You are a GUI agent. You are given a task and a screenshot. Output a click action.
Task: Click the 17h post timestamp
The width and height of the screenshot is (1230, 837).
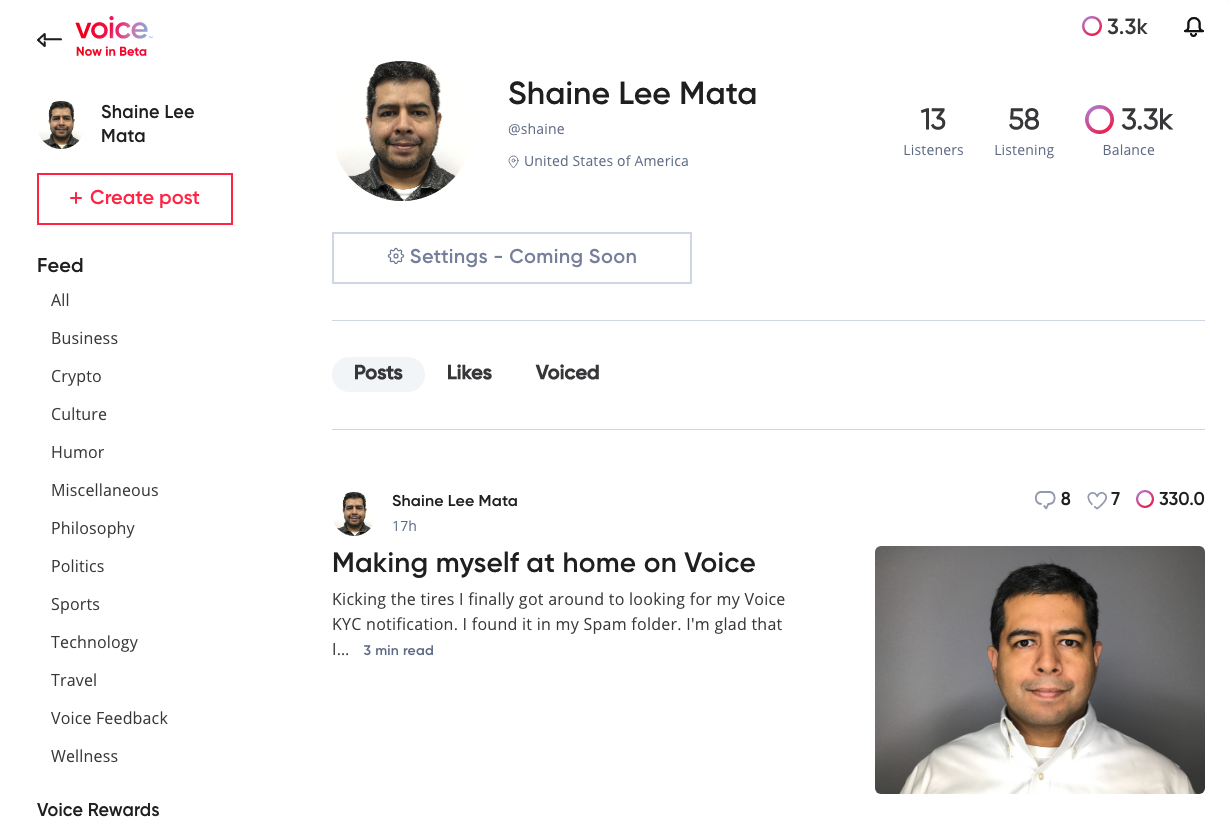[404, 526]
